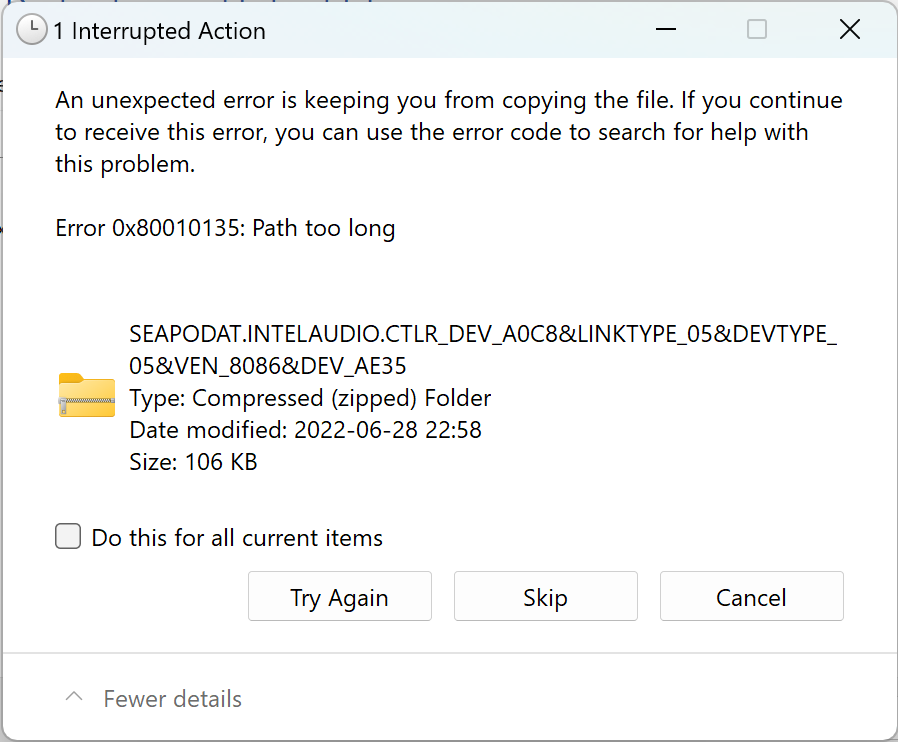The height and width of the screenshot is (742, 898).
Task: Skip the file that failed to copy
Action: (x=545, y=596)
